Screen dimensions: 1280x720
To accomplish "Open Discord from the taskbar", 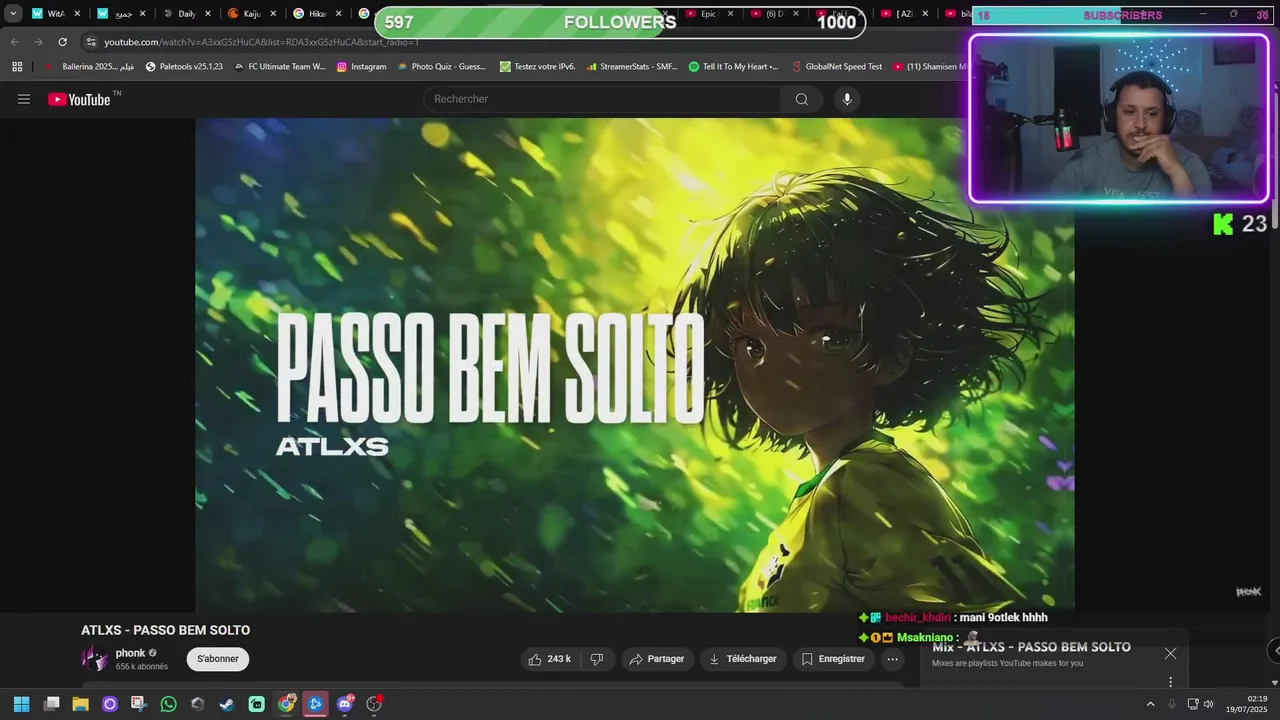I will tap(345, 704).
